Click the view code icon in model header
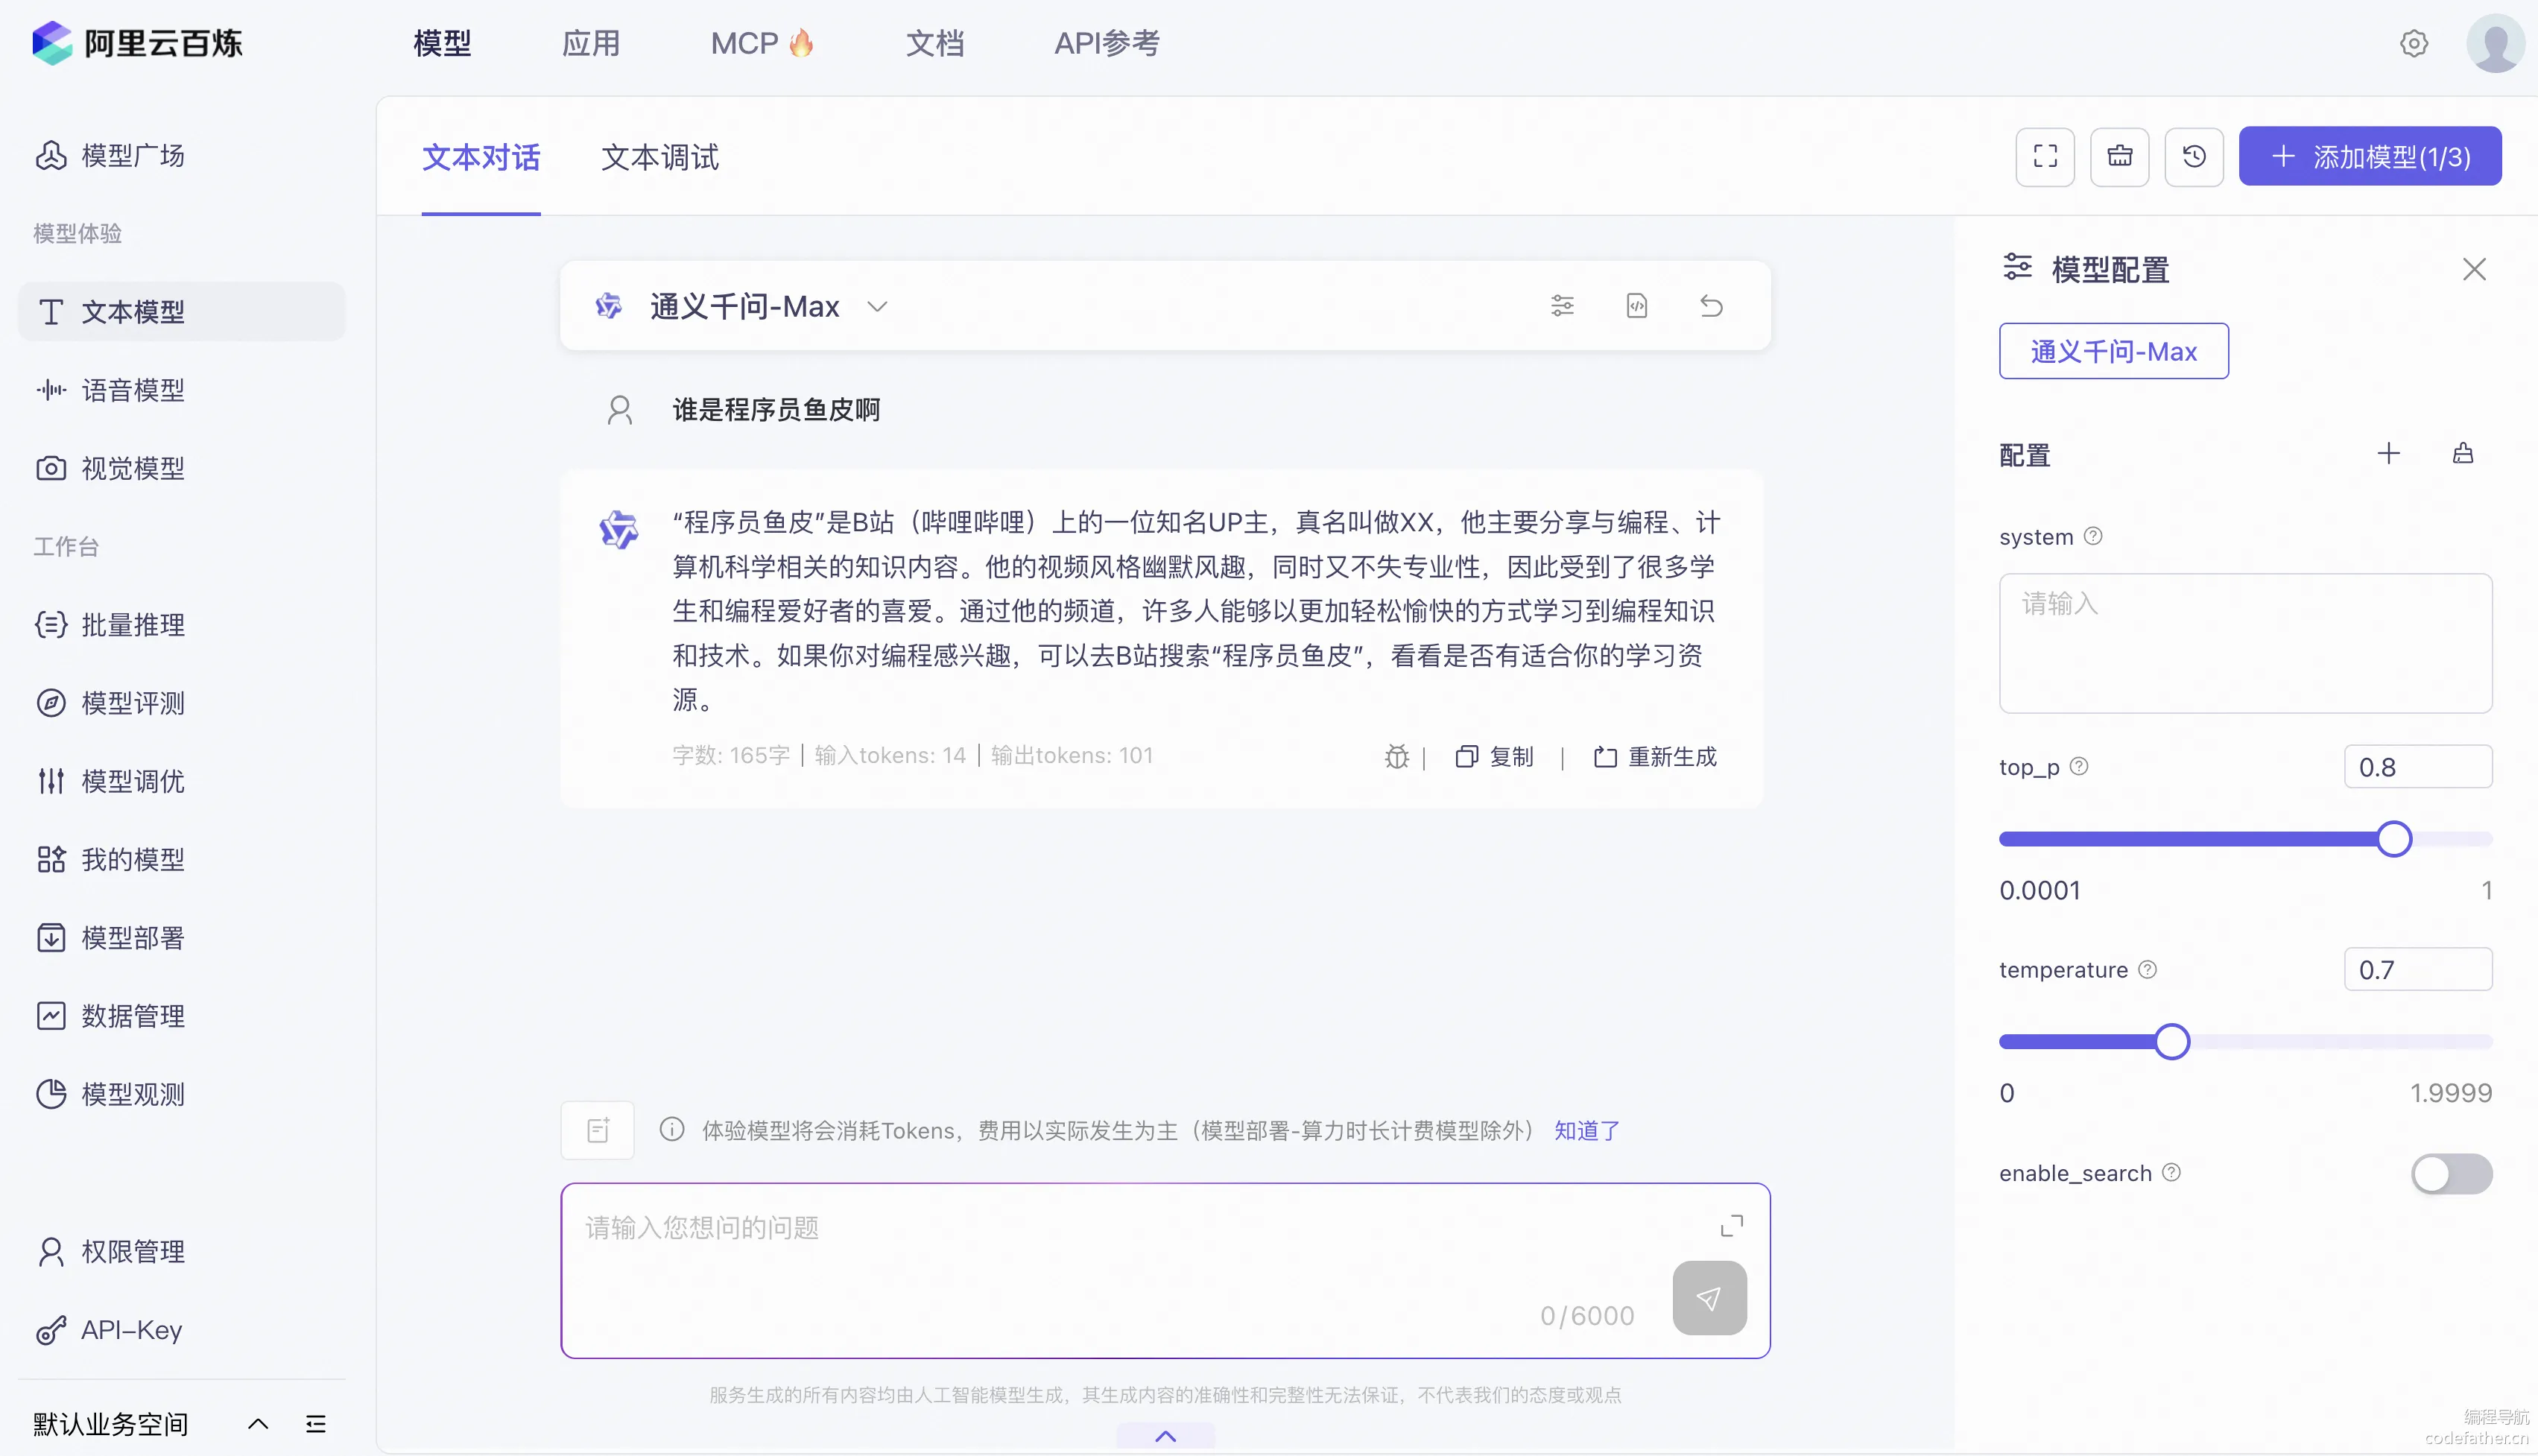The height and width of the screenshot is (1456, 2538). (x=1637, y=306)
